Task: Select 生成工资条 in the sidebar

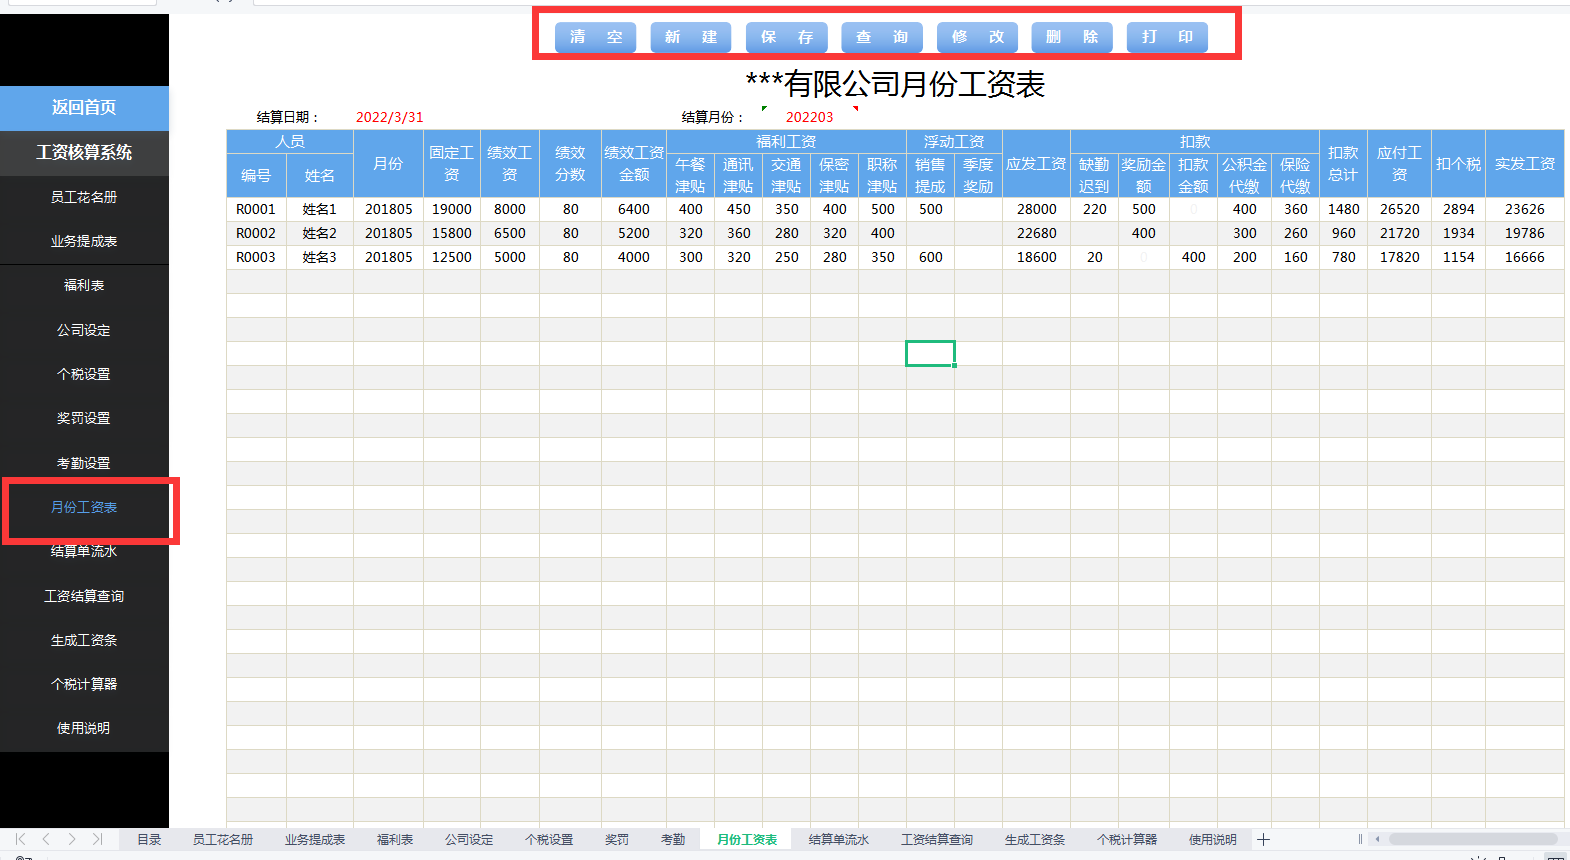Action: tap(84, 640)
